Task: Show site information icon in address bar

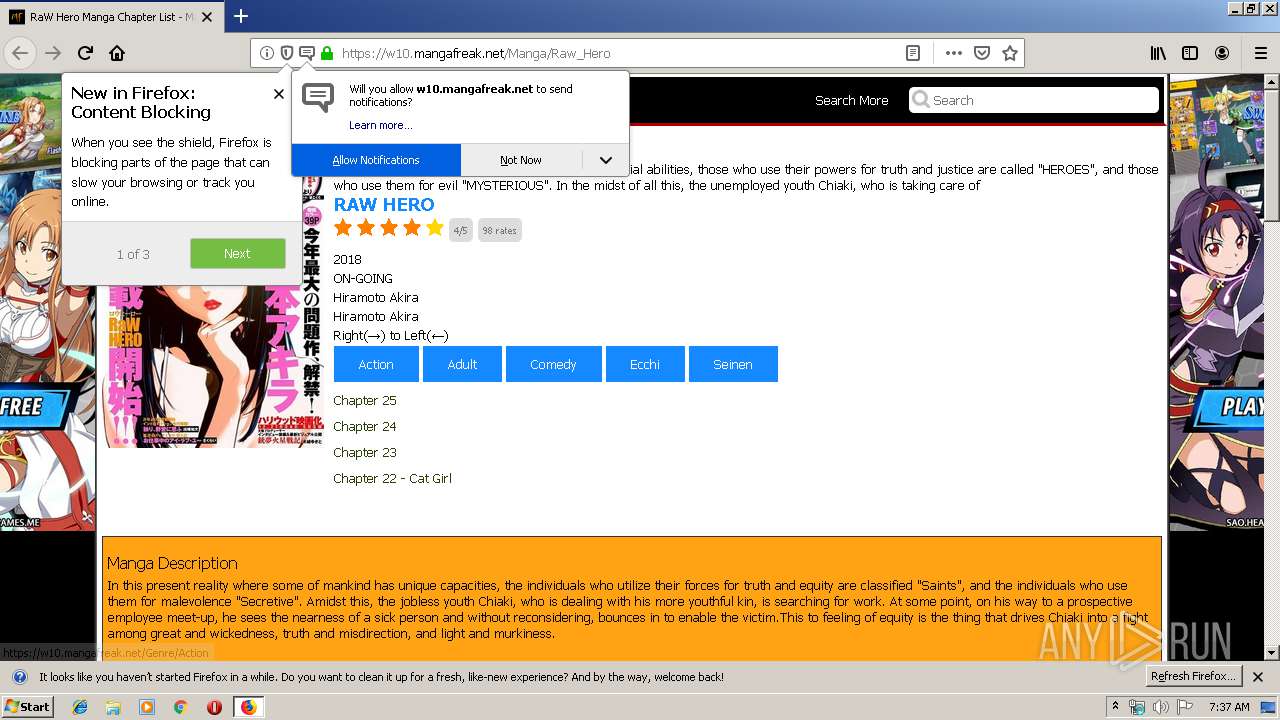Action: [267, 53]
